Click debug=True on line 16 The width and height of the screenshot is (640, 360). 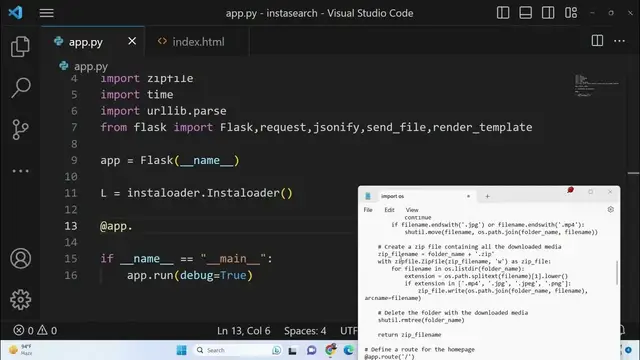pos(213,275)
